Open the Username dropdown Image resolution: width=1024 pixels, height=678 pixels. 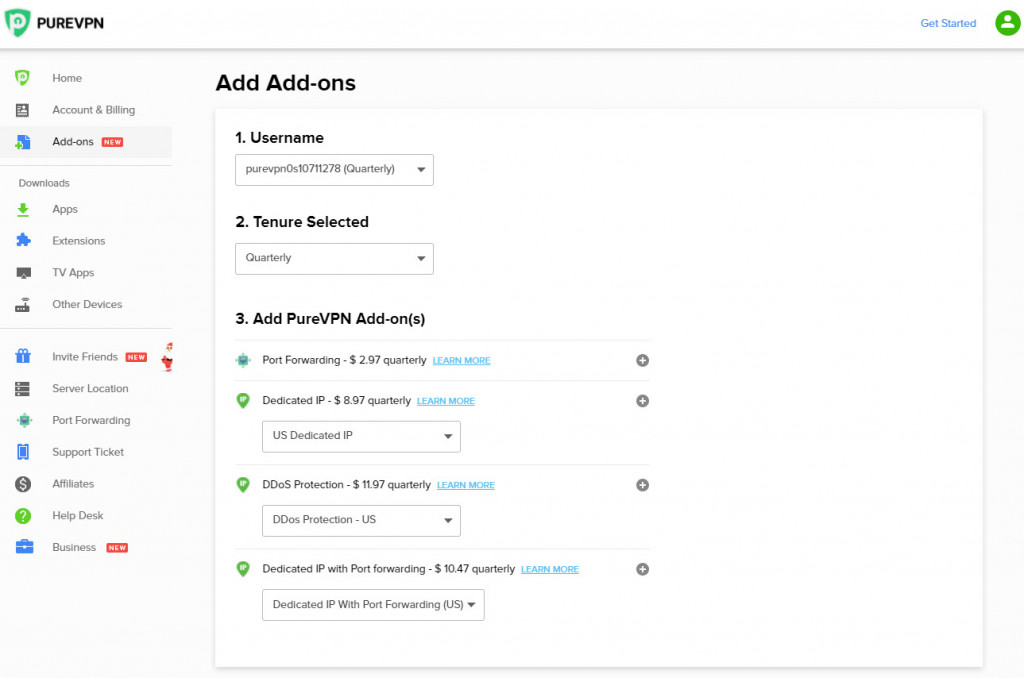[x=334, y=170]
